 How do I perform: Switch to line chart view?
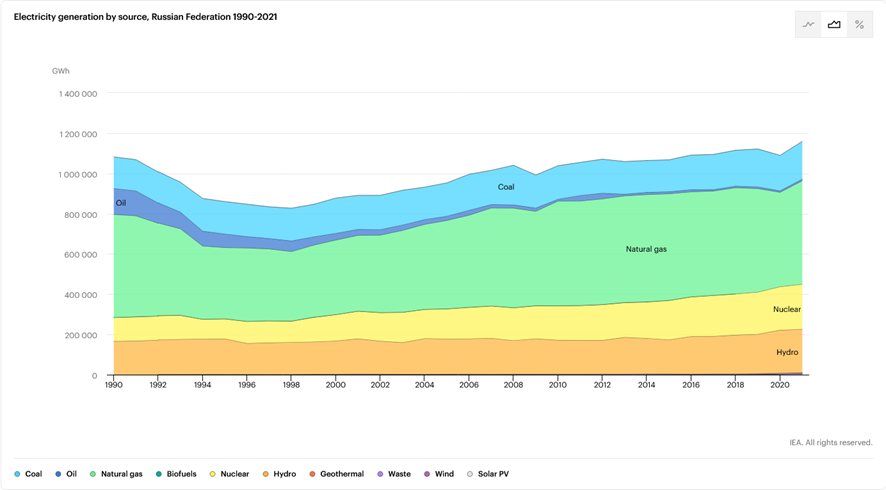(808, 25)
